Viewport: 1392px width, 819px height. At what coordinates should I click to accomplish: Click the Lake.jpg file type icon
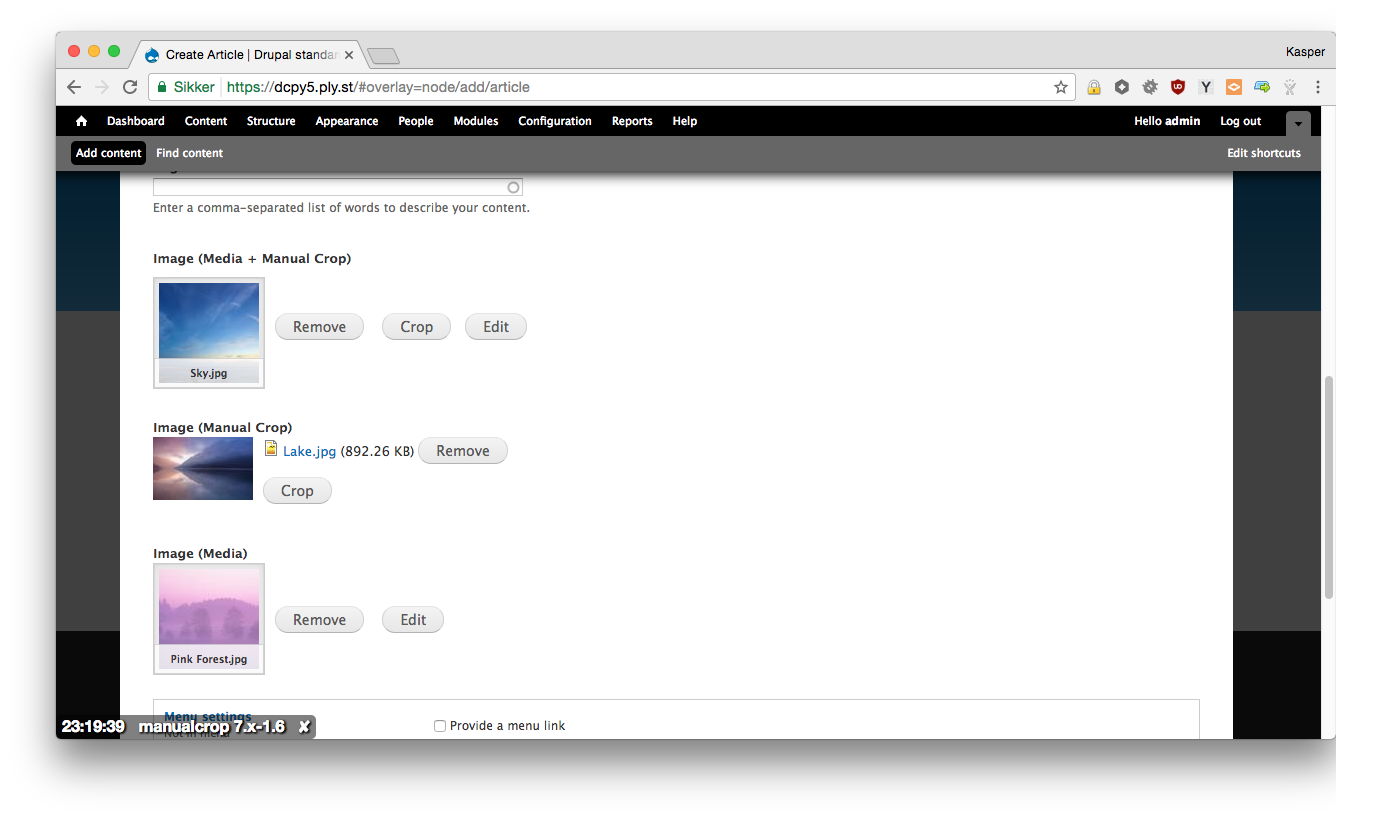point(270,449)
